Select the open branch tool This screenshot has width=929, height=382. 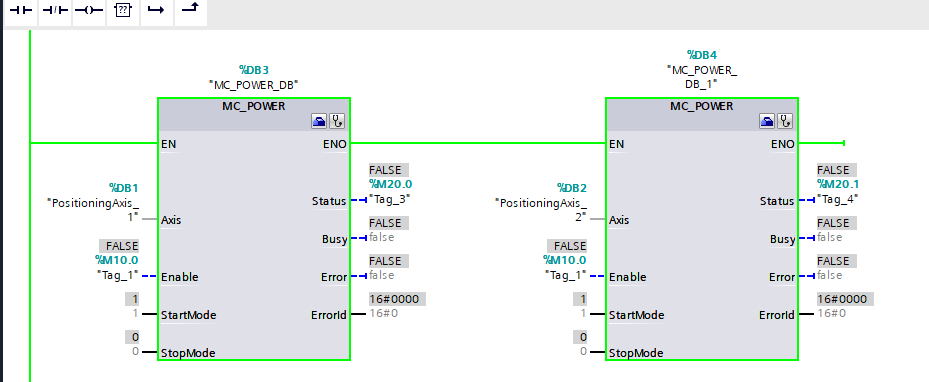pyautogui.click(x=156, y=11)
